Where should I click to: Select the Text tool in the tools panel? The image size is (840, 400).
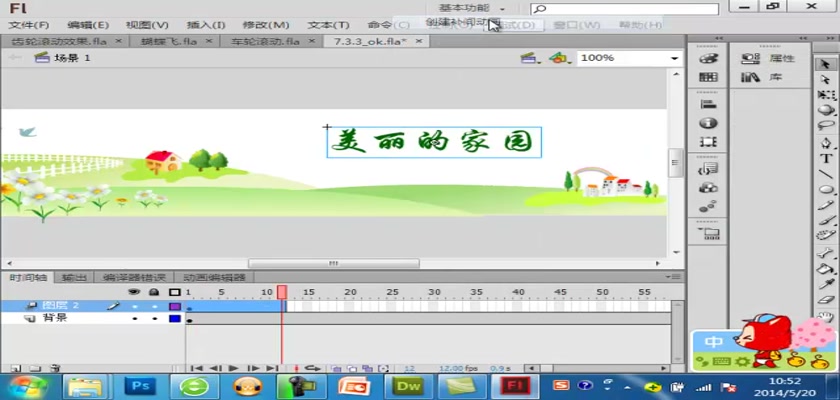pyautogui.click(x=827, y=158)
